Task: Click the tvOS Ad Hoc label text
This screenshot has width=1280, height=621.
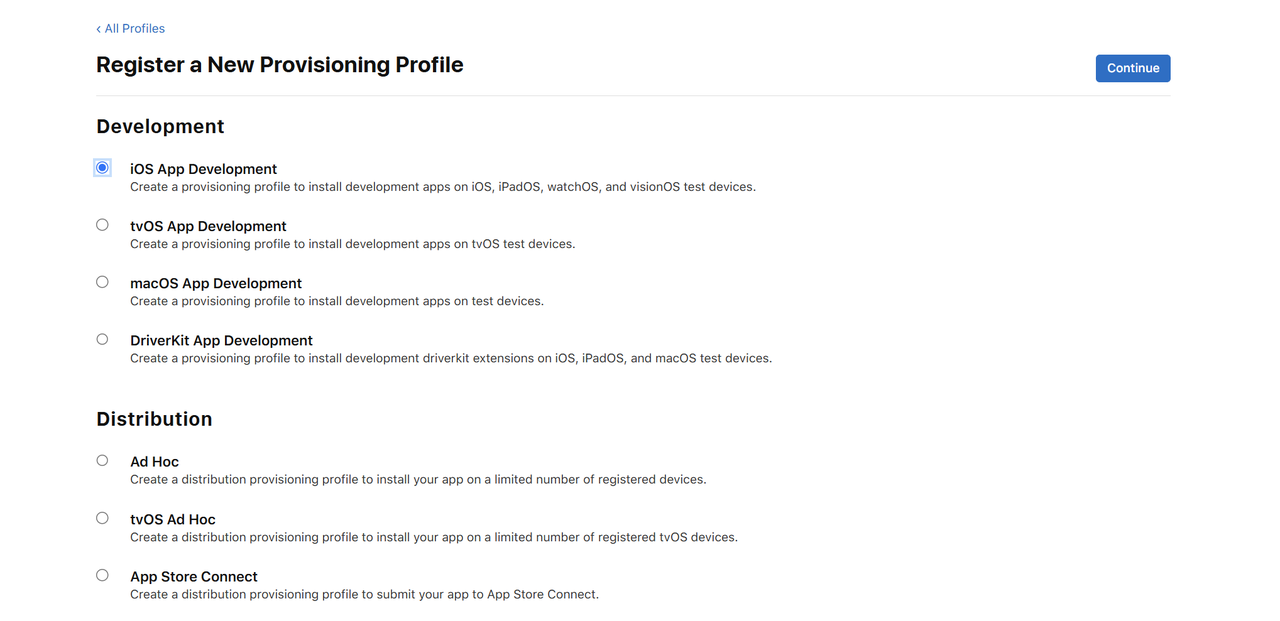Action: coord(173,519)
